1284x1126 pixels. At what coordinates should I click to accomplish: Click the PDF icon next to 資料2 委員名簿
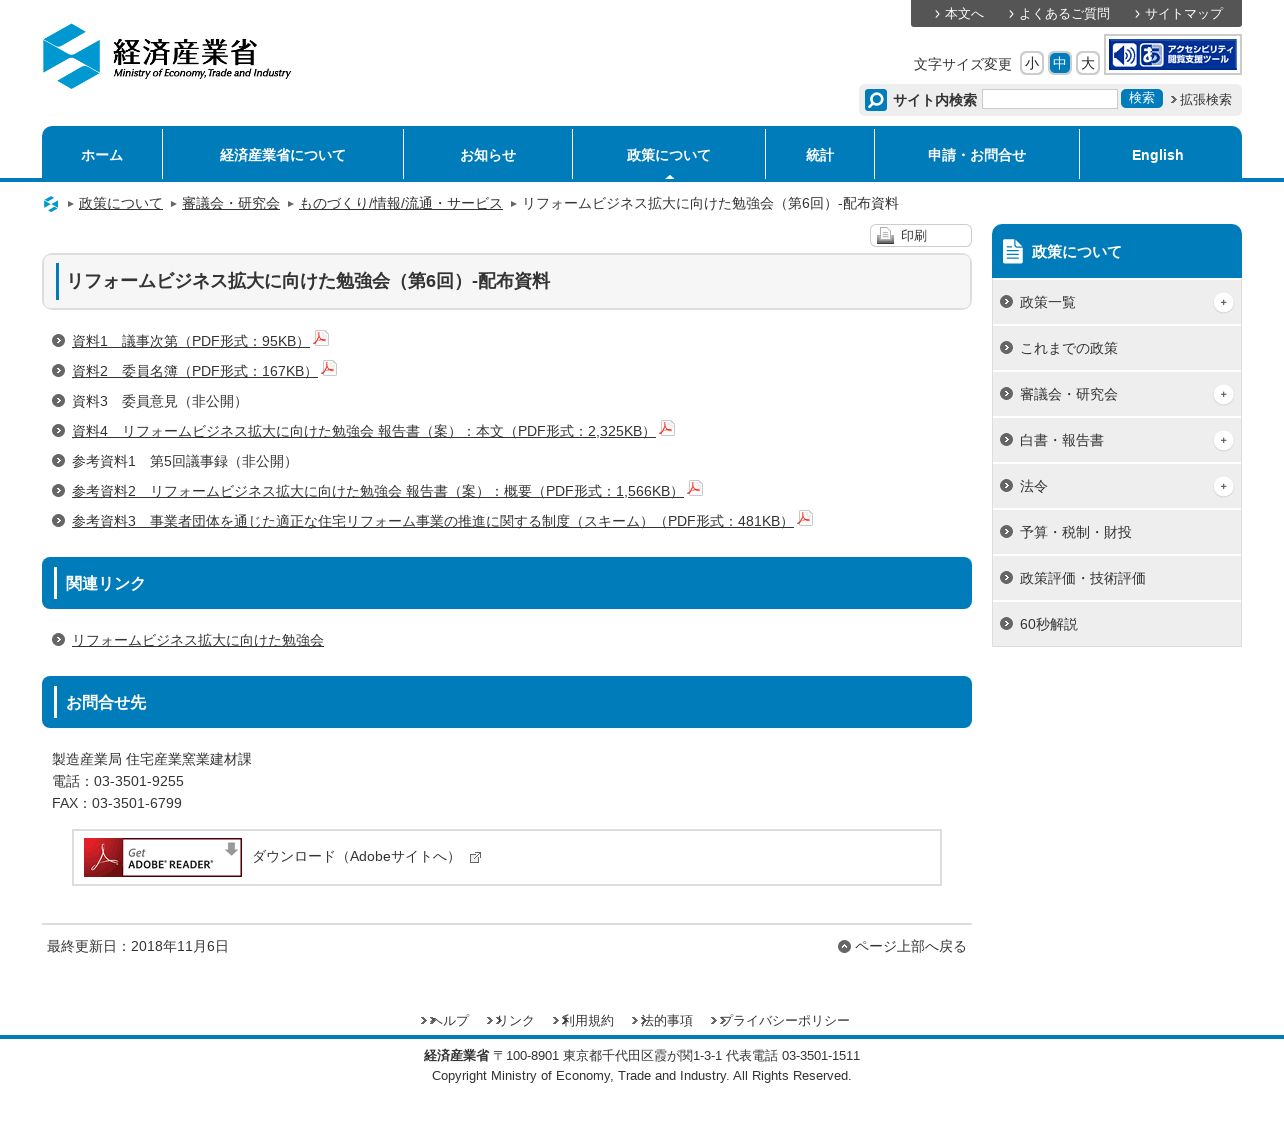click(329, 368)
